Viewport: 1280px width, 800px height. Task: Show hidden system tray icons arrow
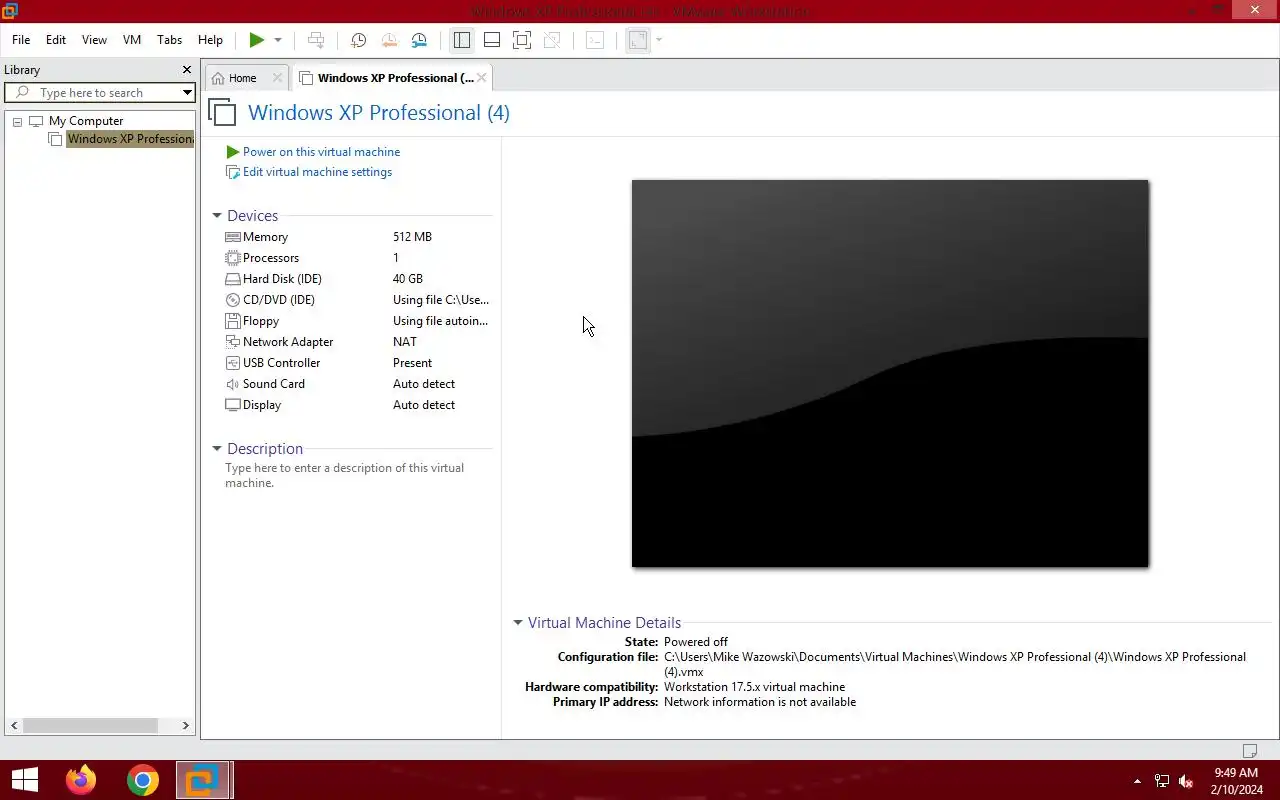click(1137, 781)
